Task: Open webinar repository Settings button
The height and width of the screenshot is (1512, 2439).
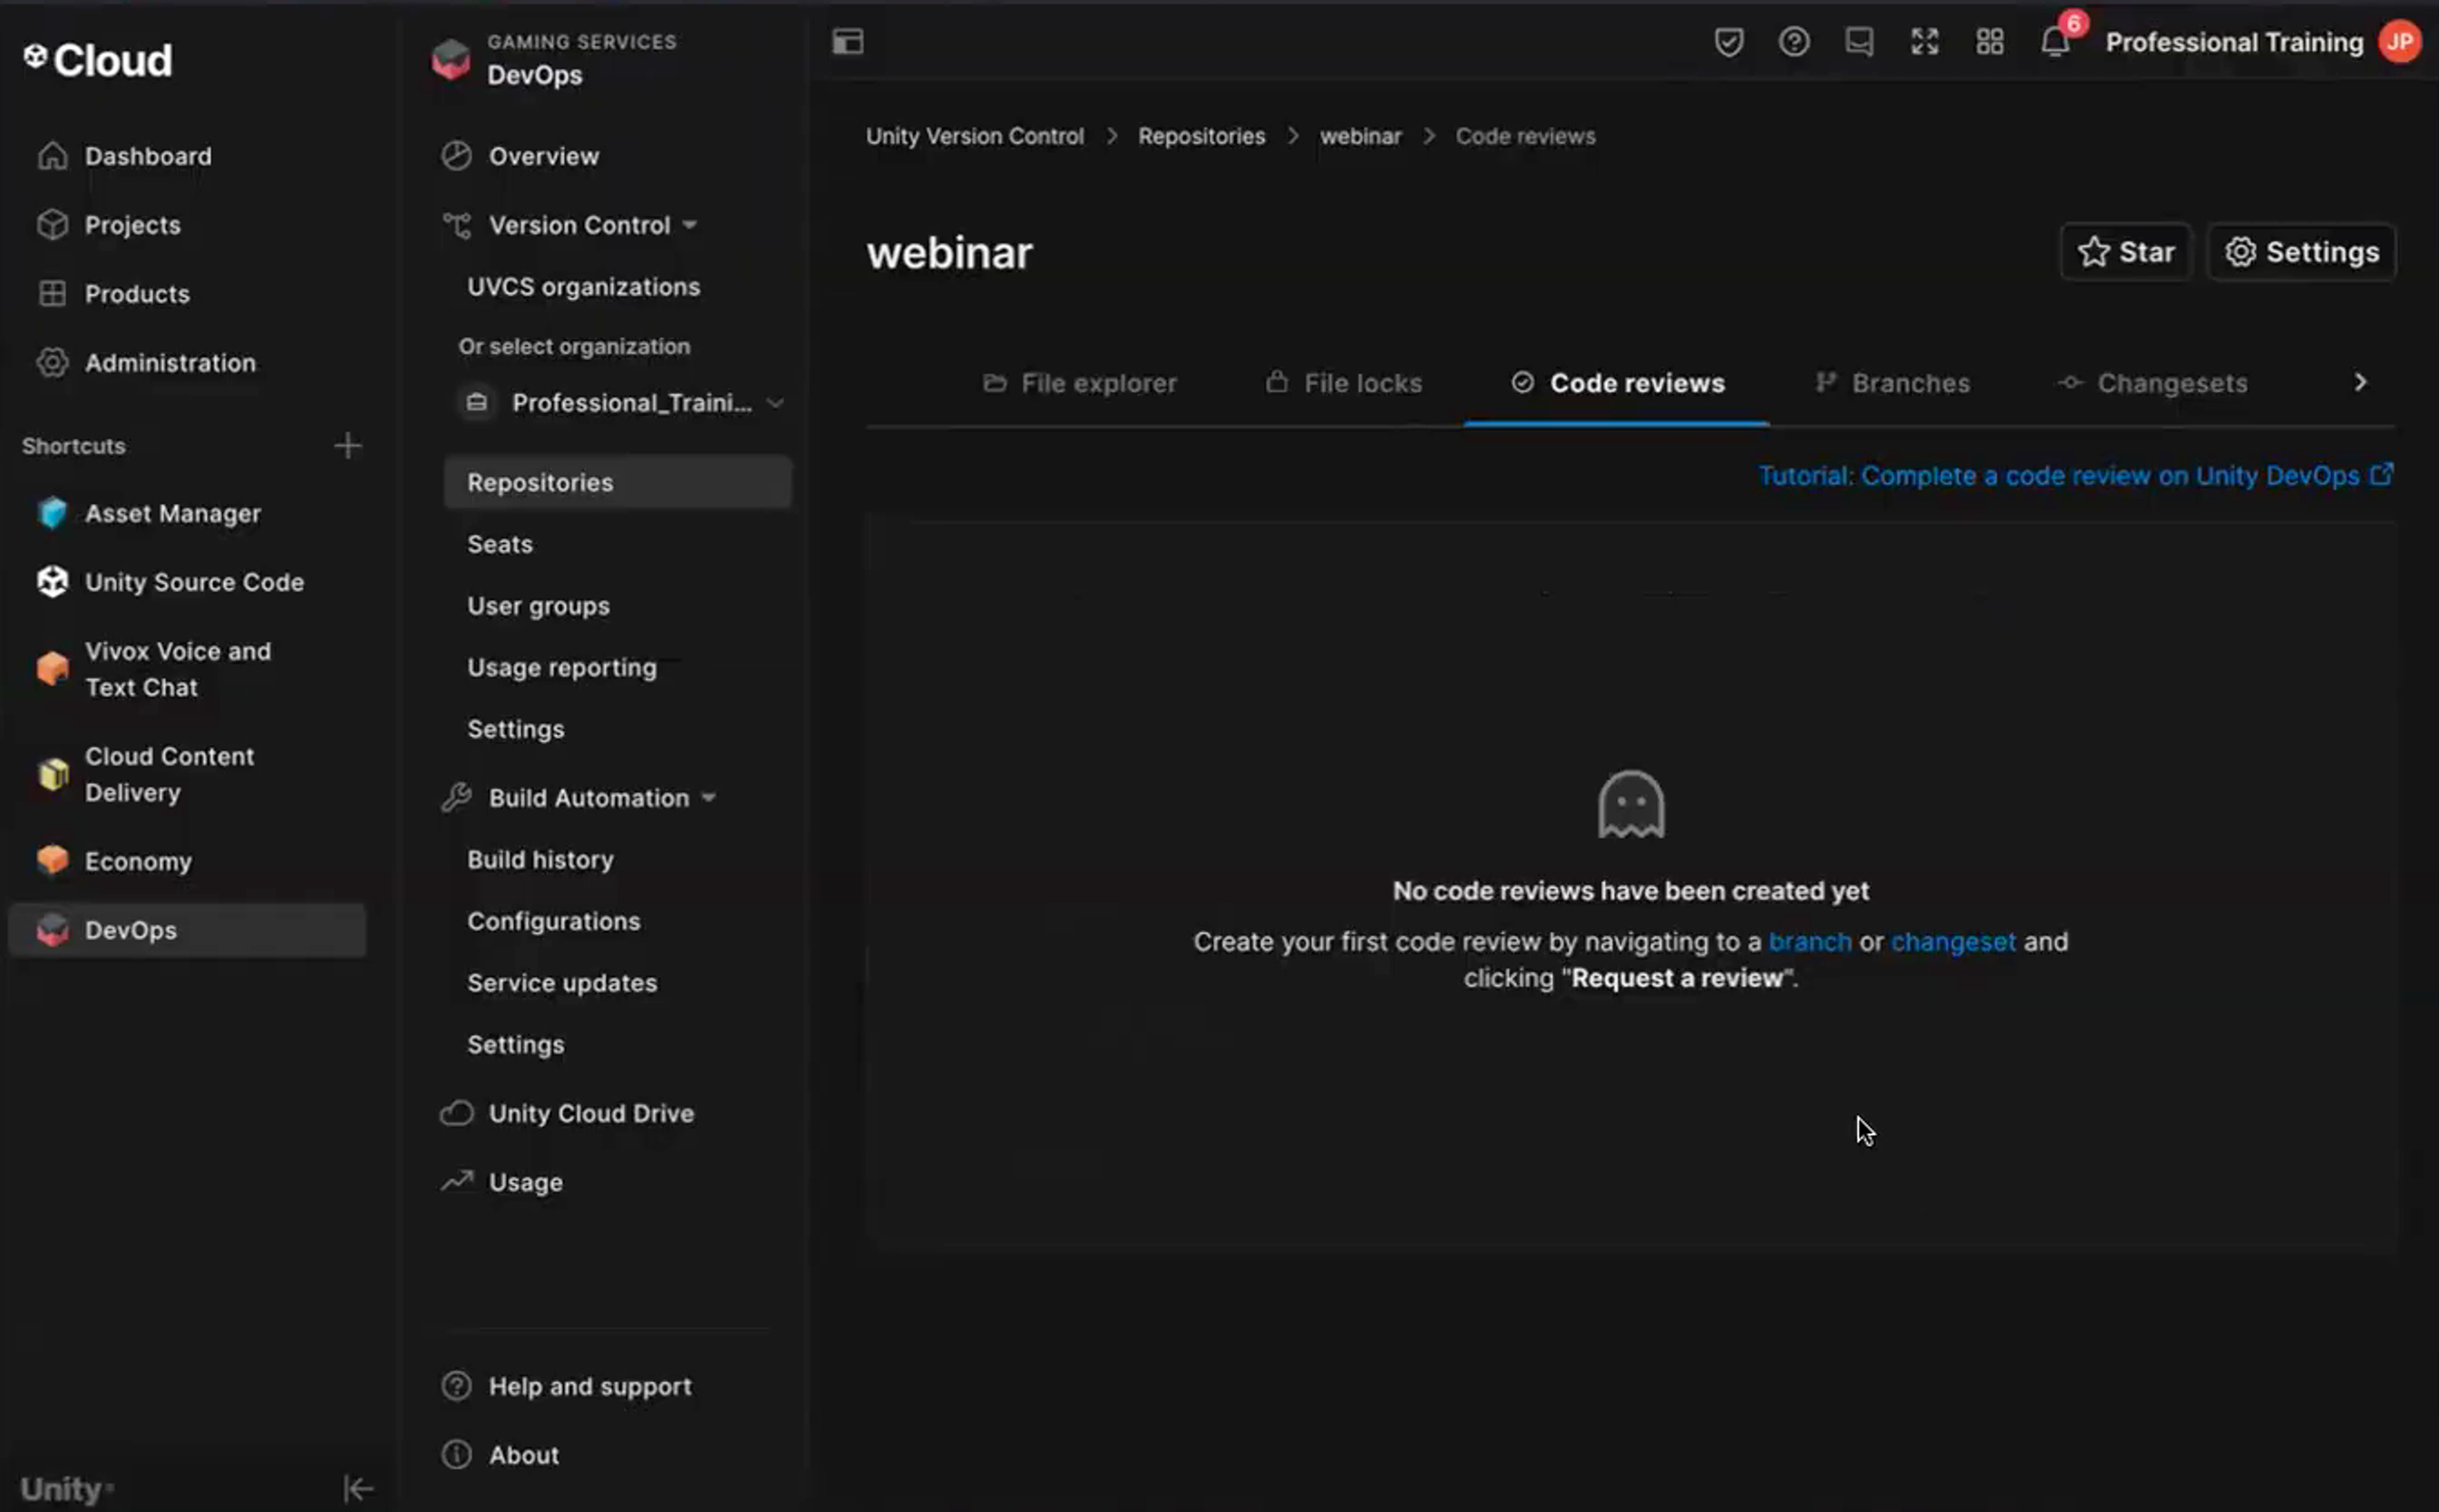Action: [2301, 252]
